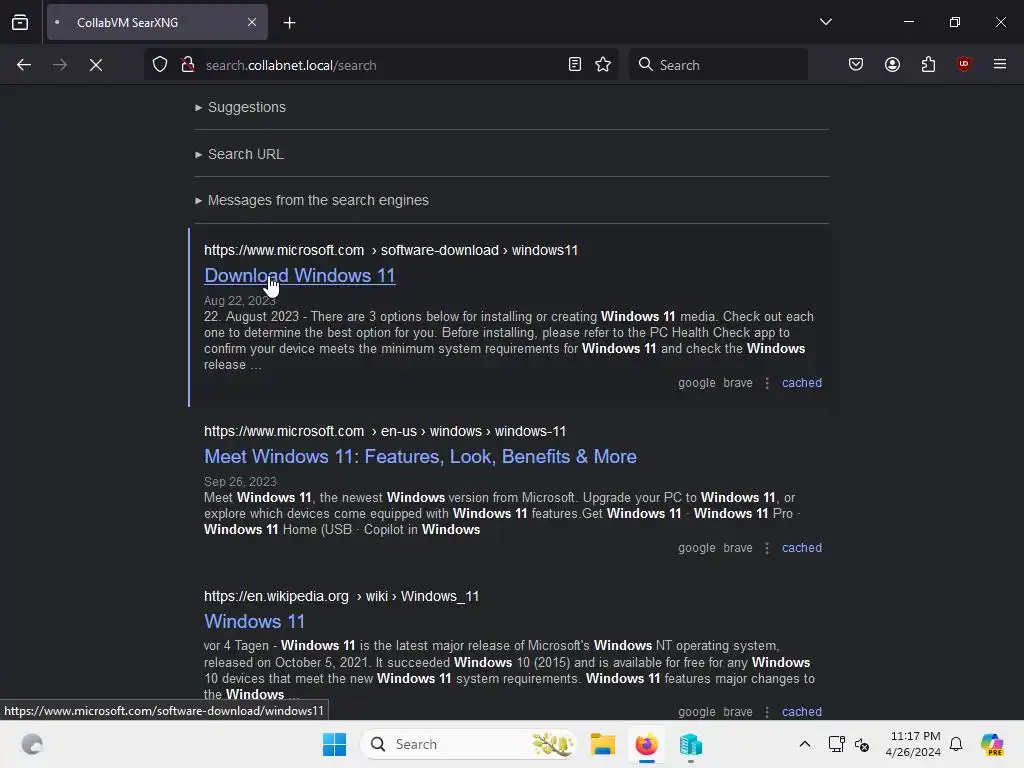Open more options dots for Wikipedia result
This screenshot has height=768, width=1024.
coord(767,712)
